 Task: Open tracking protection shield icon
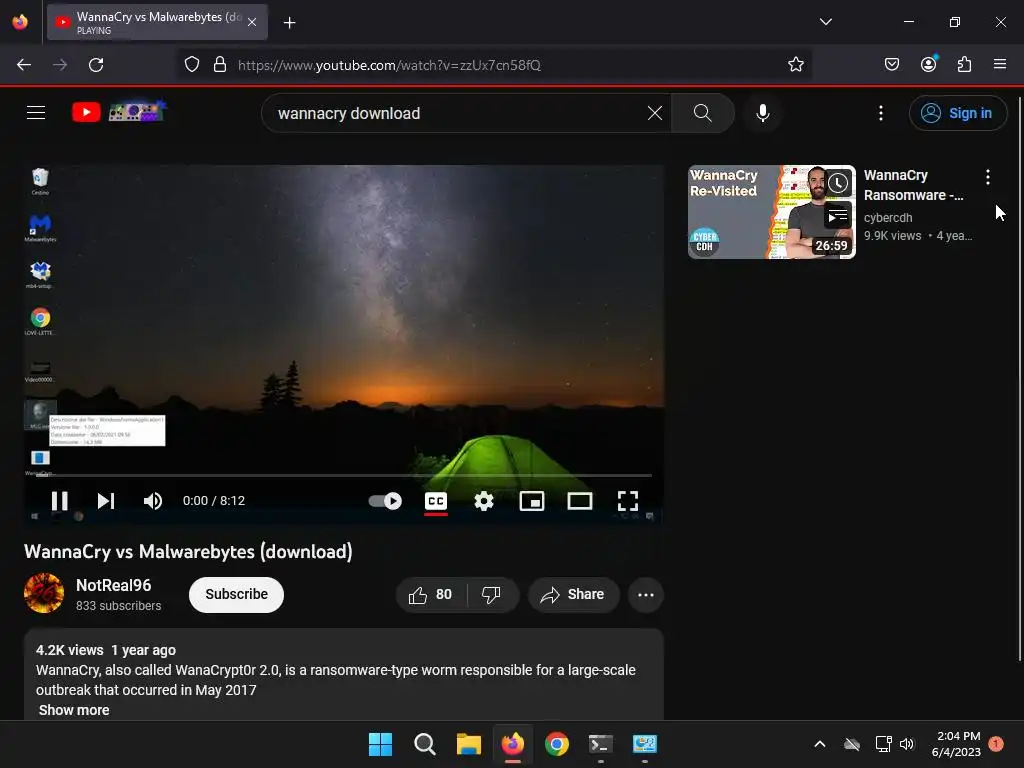[x=191, y=65]
